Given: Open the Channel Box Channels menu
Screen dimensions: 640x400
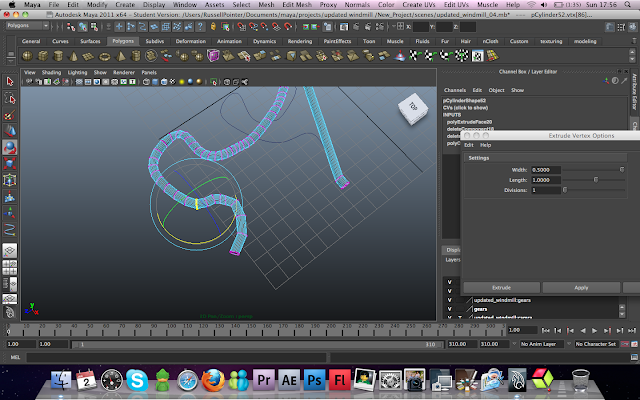Looking at the screenshot, I should point(455,90).
